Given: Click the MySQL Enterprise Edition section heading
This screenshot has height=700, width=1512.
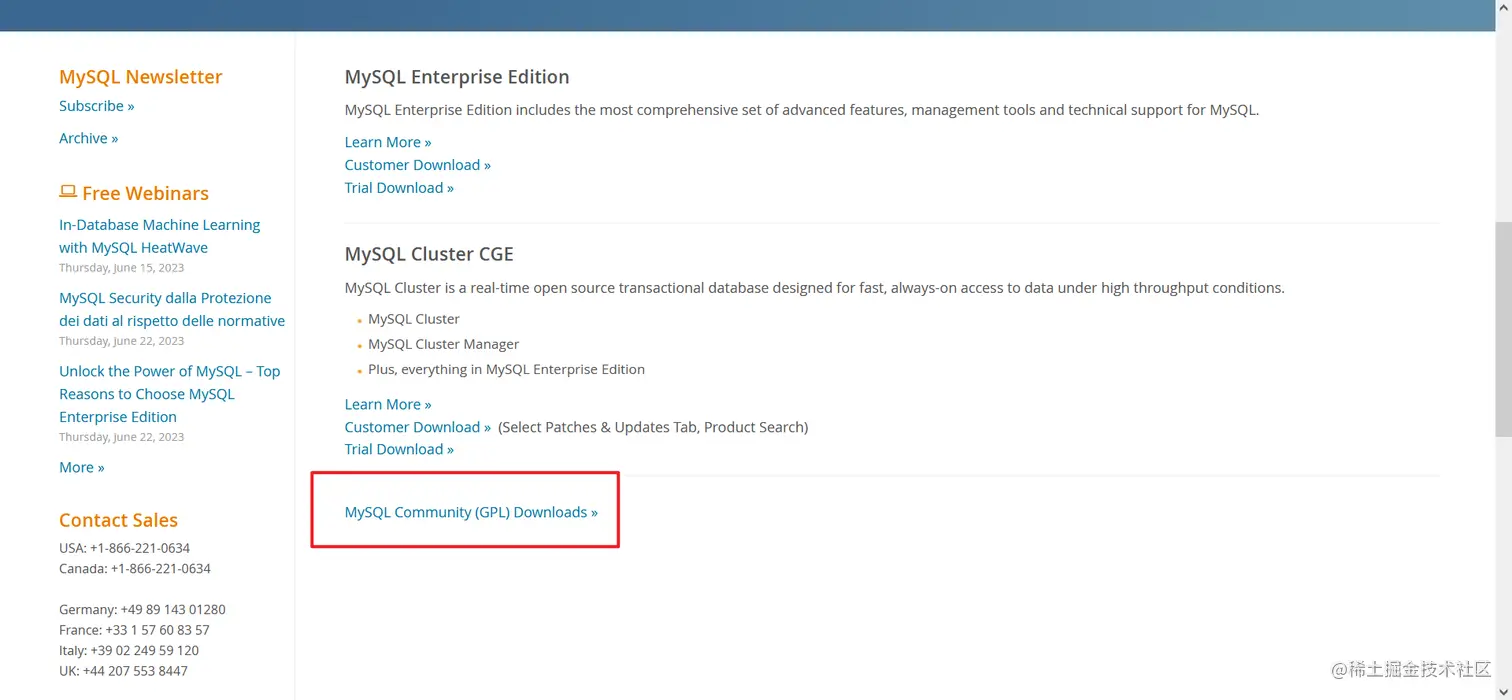Looking at the screenshot, I should point(457,77).
